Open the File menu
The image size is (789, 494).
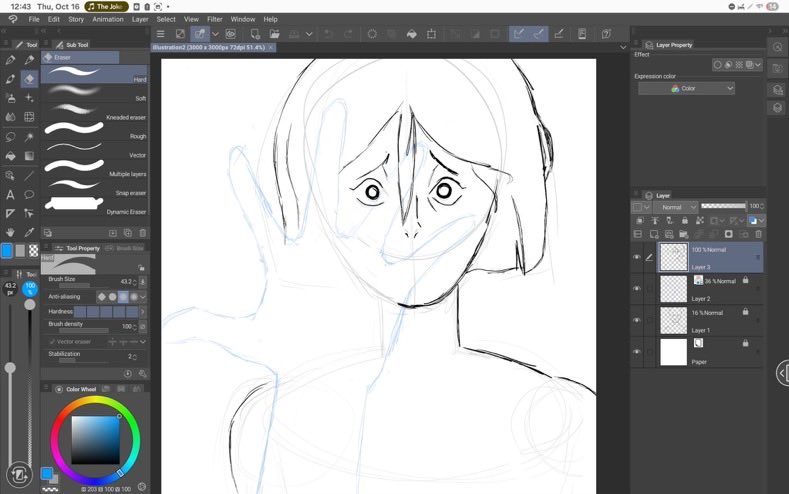(34, 19)
